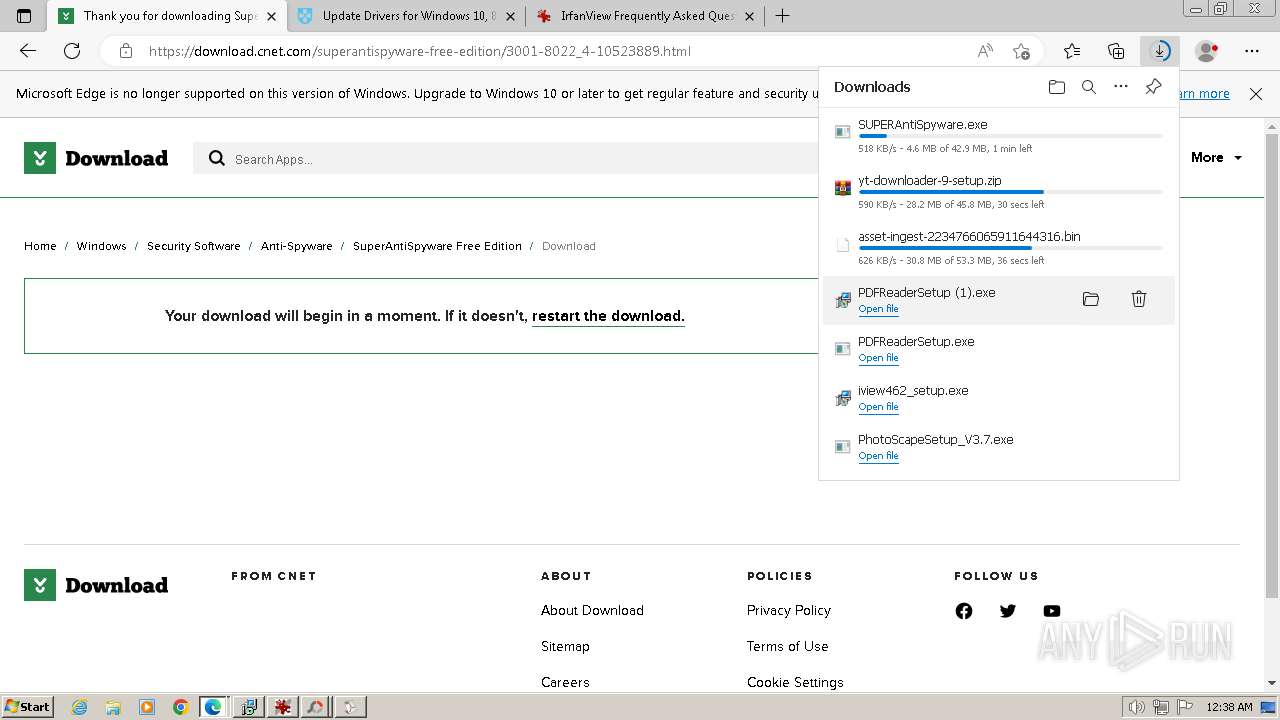
Task: Open More options in Downloads panel
Action: click(1121, 87)
